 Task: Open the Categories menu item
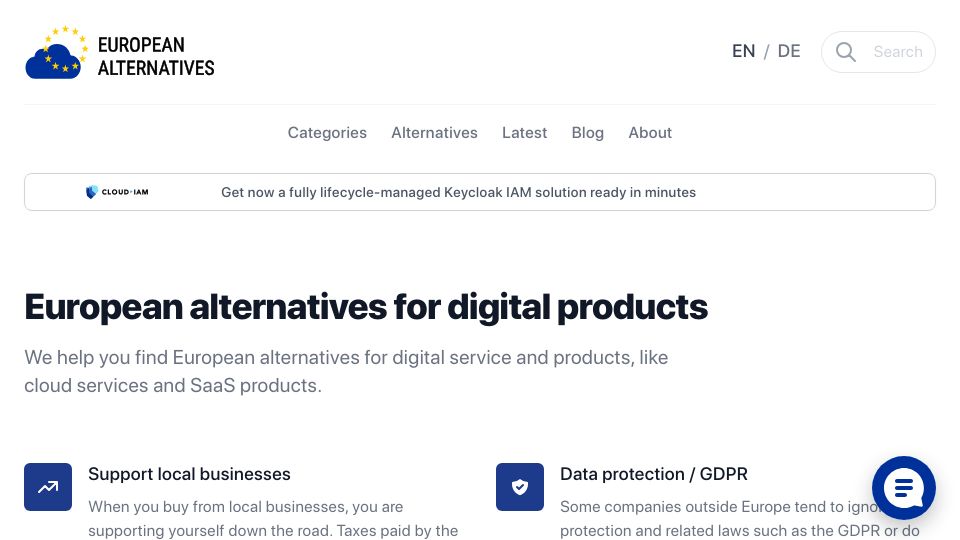pos(327,133)
